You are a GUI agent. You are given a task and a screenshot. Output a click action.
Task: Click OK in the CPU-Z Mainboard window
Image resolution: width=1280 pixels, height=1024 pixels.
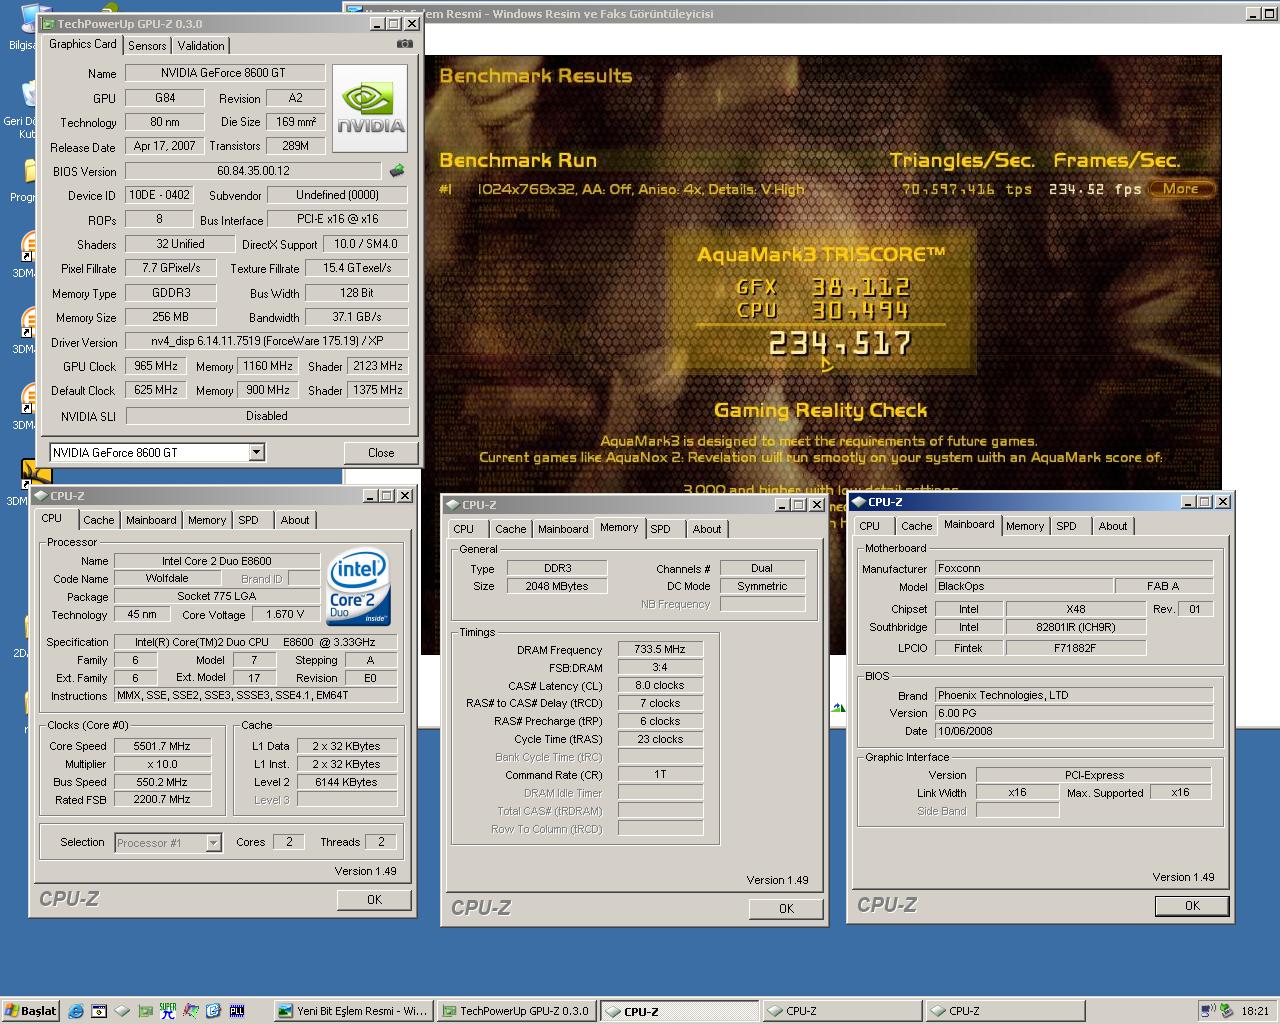pyautogui.click(x=1192, y=905)
